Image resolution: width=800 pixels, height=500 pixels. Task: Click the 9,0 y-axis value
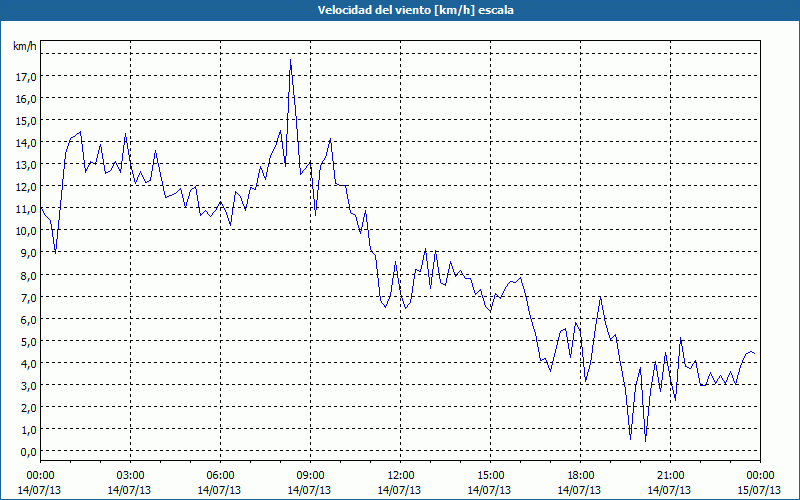[x=28, y=253]
